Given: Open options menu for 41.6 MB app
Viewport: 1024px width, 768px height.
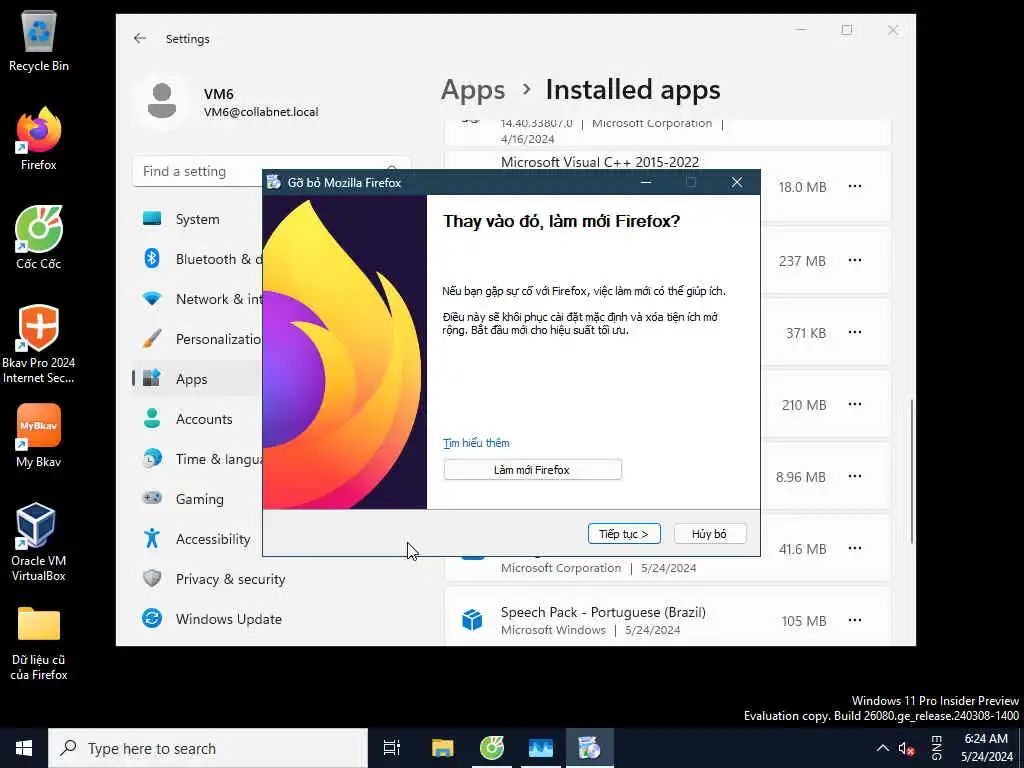Looking at the screenshot, I should tap(854, 549).
